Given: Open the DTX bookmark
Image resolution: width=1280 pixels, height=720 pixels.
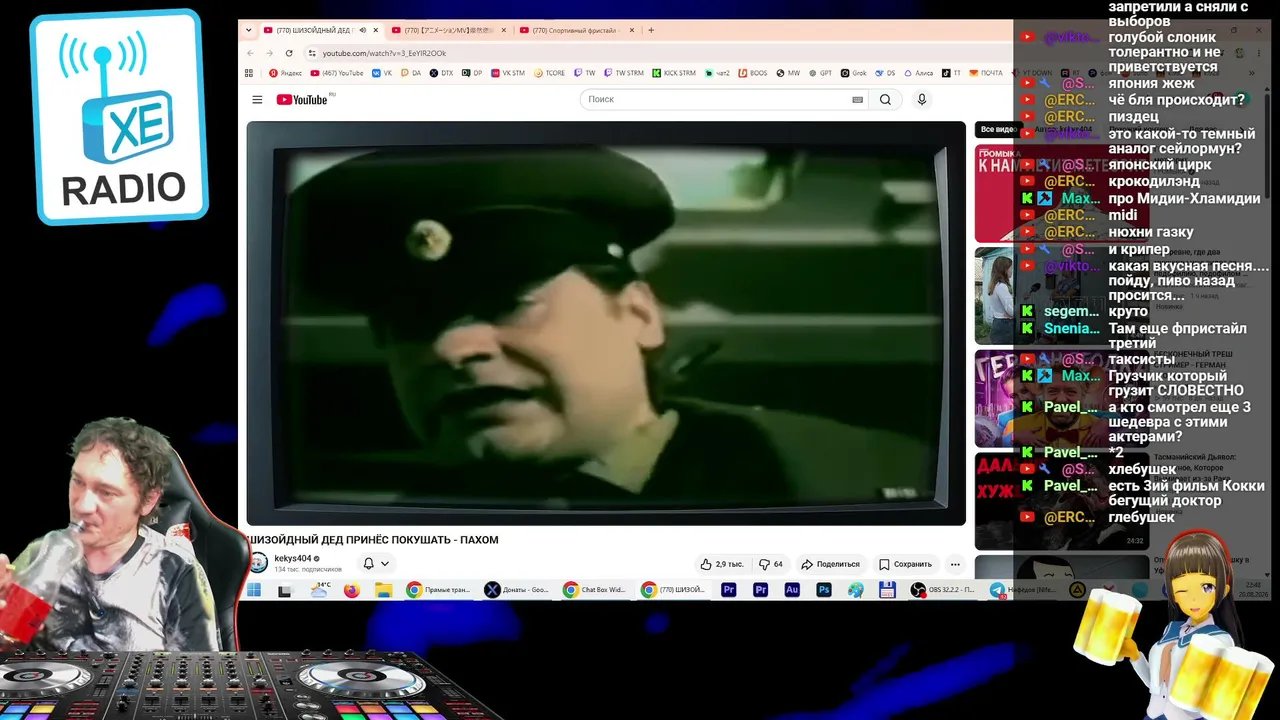Looking at the screenshot, I should [x=441, y=73].
